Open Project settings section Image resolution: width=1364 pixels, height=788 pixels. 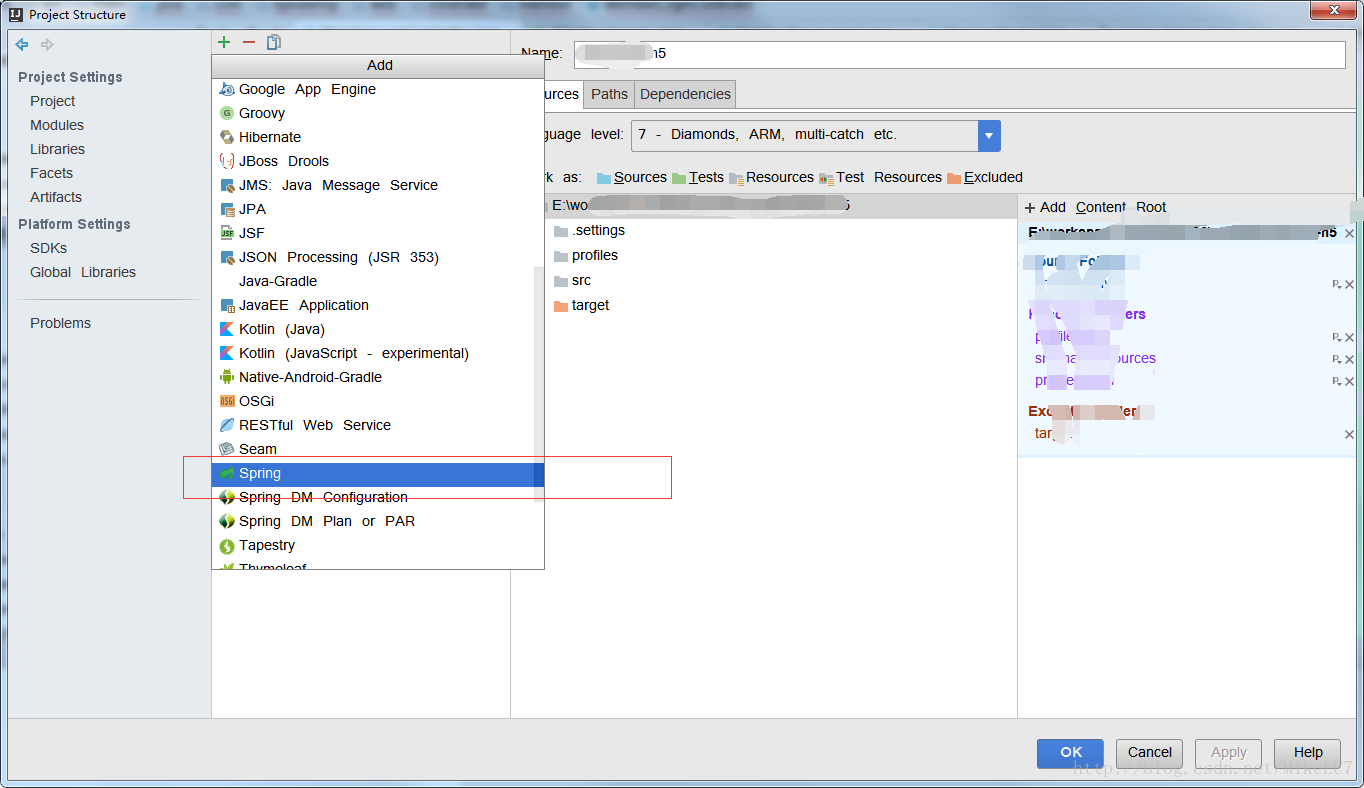tap(52, 101)
